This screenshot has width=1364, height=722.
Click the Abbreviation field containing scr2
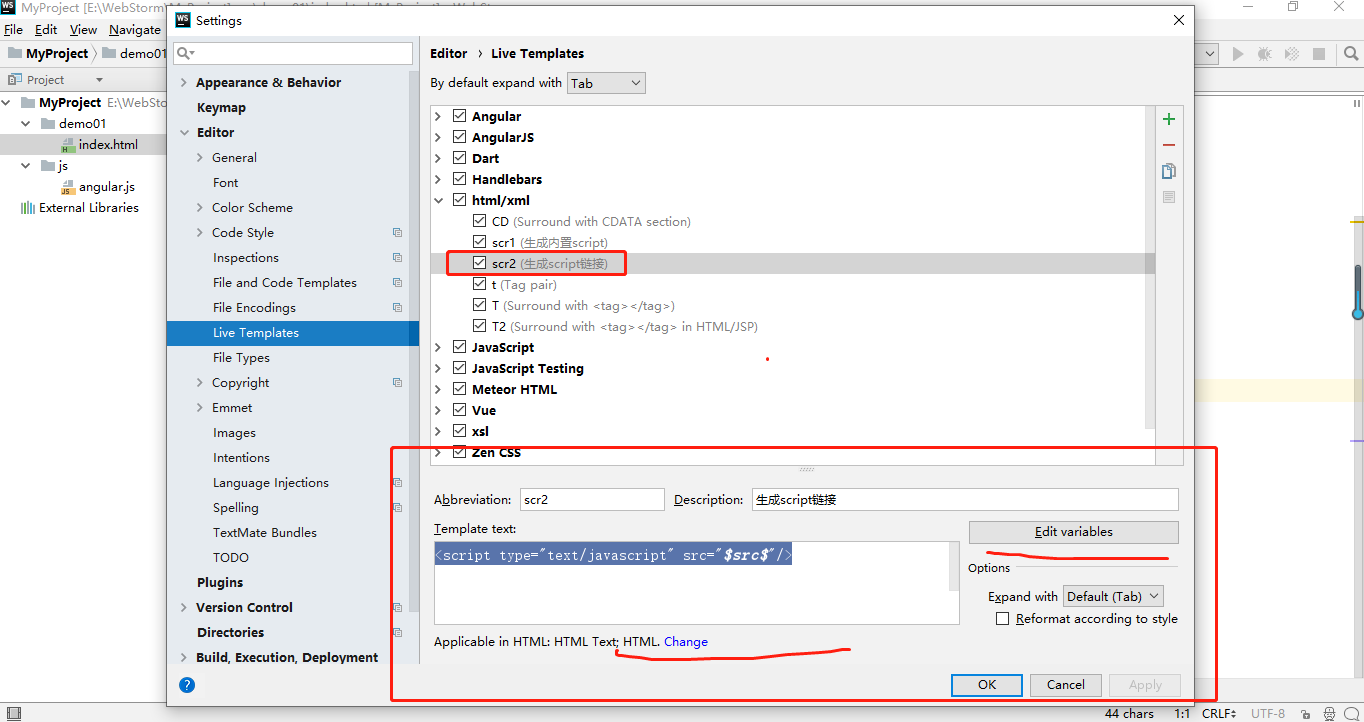click(592, 500)
